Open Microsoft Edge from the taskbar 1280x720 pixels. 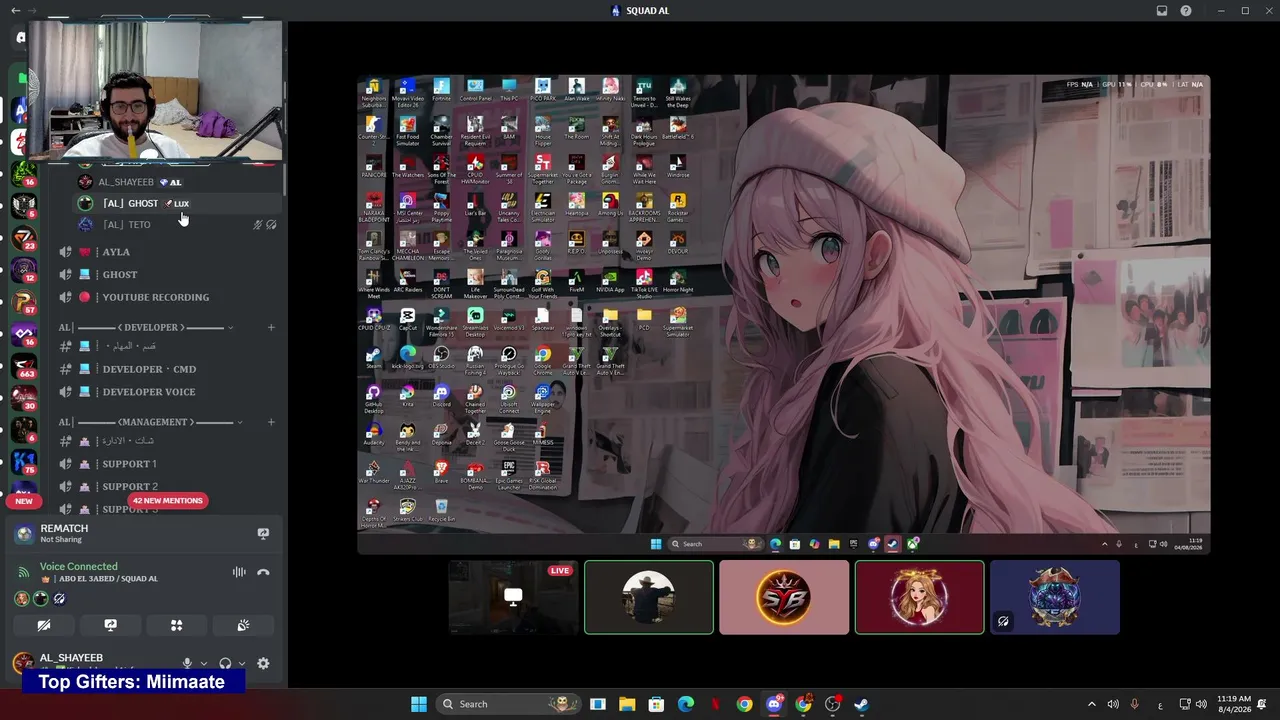tap(686, 704)
